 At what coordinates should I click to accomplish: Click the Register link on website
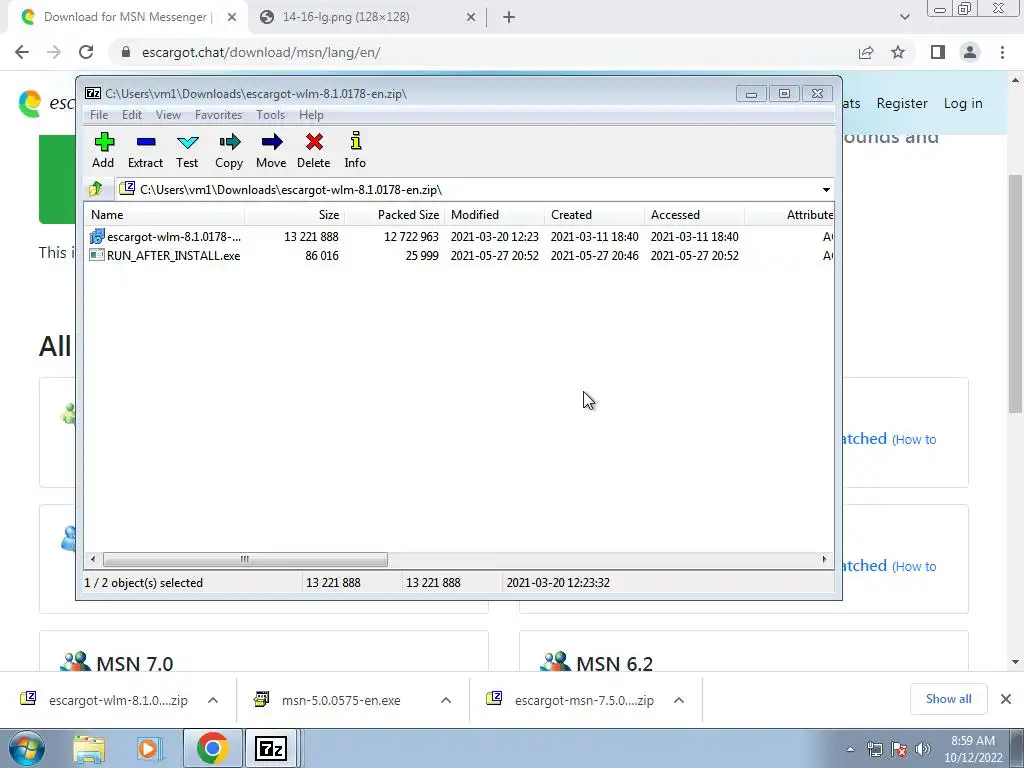point(902,103)
